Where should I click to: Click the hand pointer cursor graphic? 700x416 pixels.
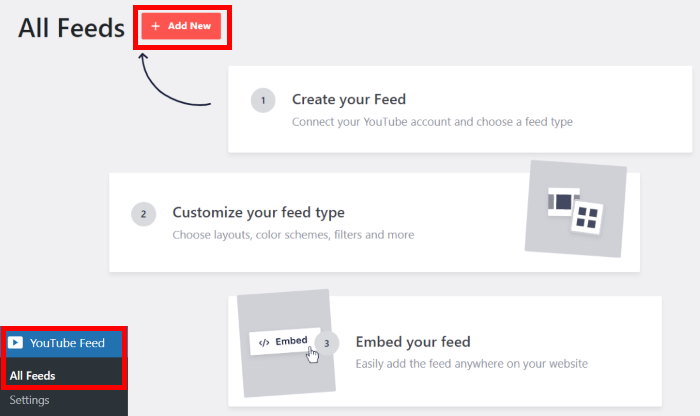313,356
